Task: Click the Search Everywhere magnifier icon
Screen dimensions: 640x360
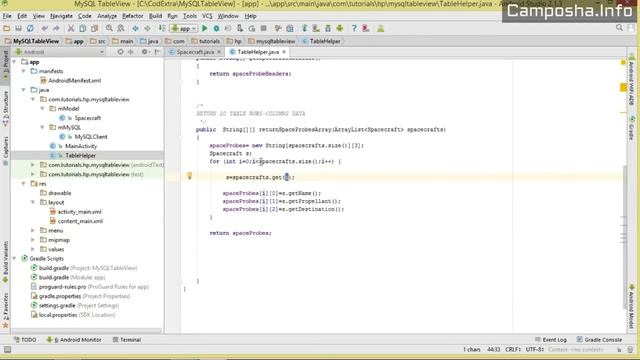Action: pyautogui.click(x=619, y=28)
